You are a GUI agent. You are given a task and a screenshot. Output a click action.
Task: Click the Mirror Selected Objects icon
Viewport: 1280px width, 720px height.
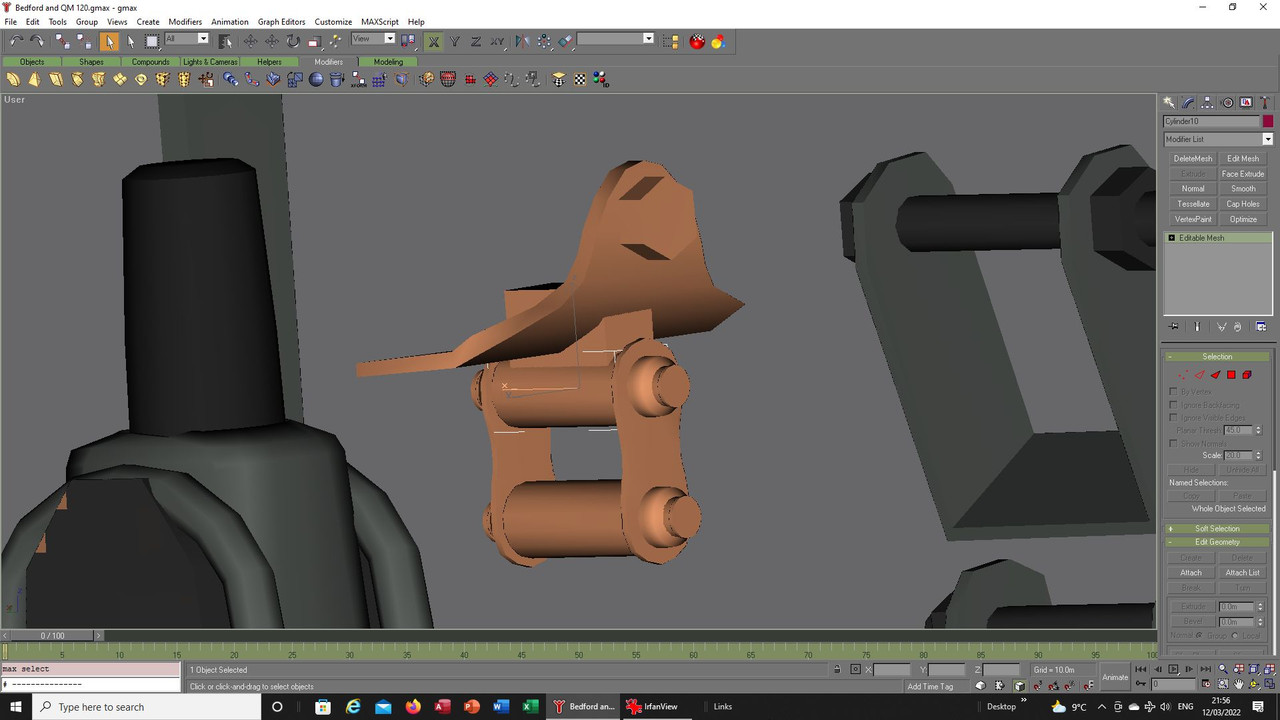522,41
